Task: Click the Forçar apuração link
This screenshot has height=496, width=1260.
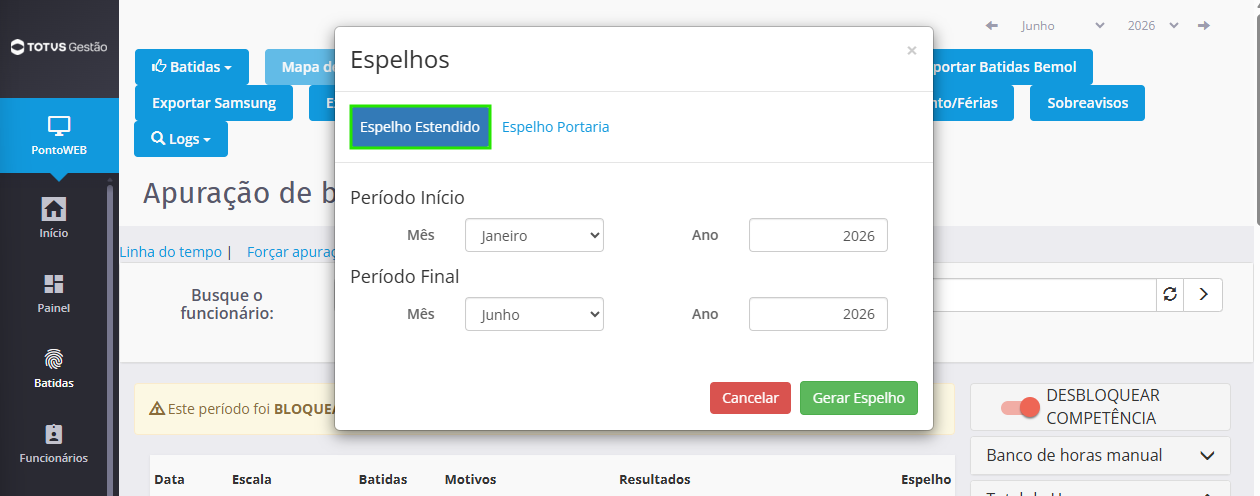Action: tap(290, 252)
